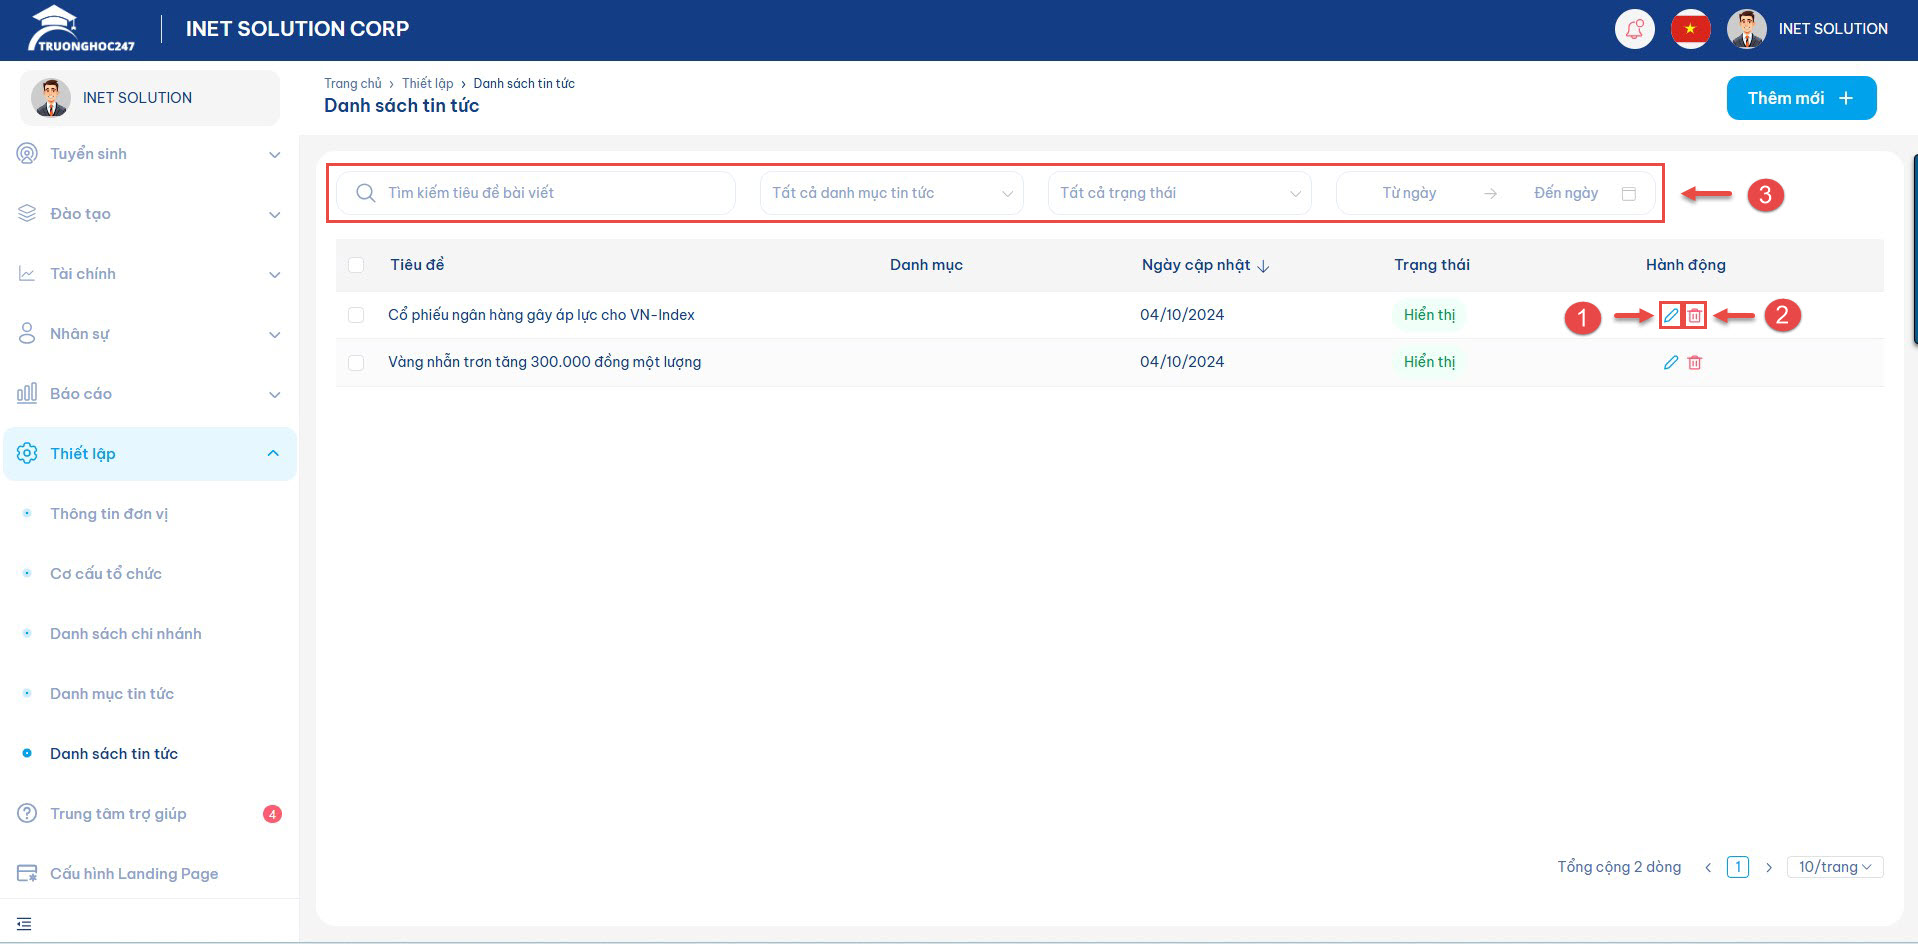Click trash icon for 'Vàng nhẫn trơn' row
Image resolution: width=1918 pixels, height=944 pixels.
(1695, 363)
